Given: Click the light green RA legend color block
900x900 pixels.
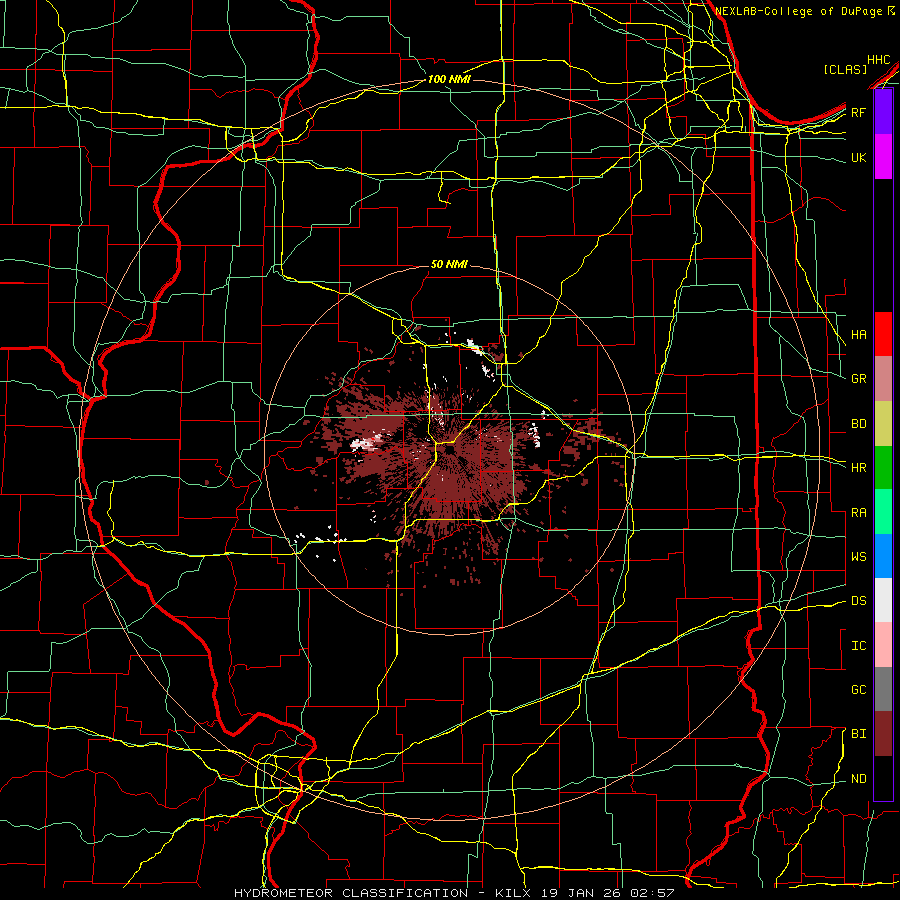Looking at the screenshot, I should tap(883, 512).
